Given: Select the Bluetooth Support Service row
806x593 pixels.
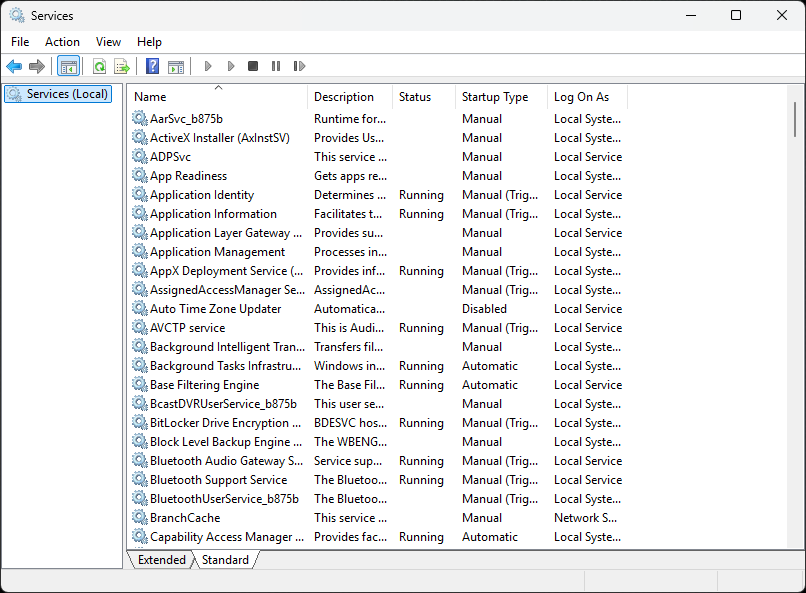Looking at the screenshot, I should 218,480.
